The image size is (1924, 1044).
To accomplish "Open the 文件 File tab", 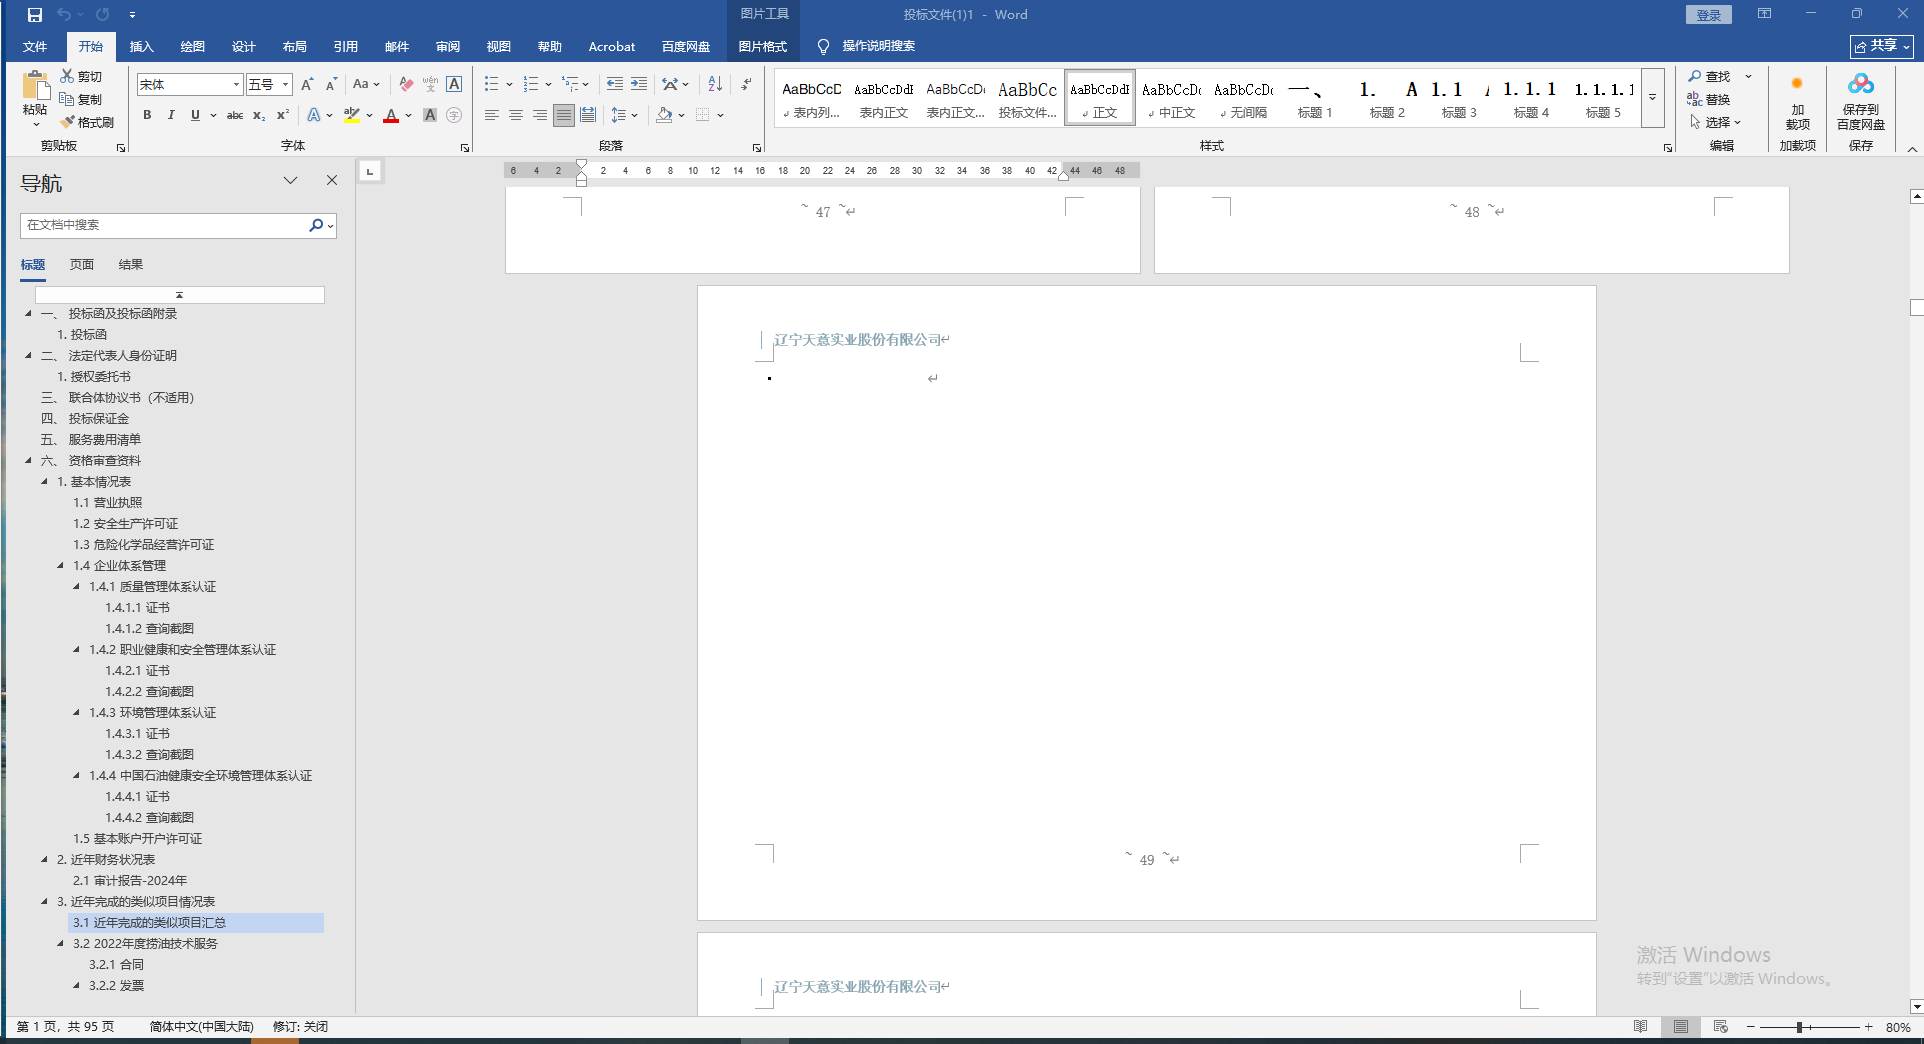I will click(x=35, y=46).
